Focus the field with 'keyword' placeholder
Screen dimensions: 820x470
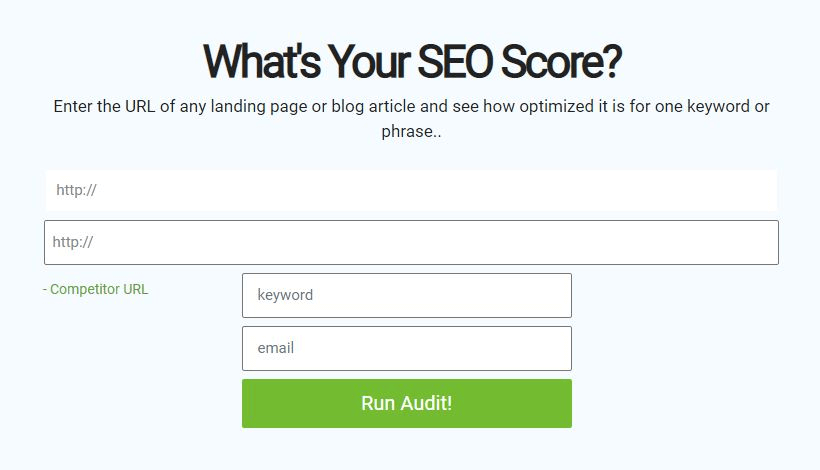(406, 295)
